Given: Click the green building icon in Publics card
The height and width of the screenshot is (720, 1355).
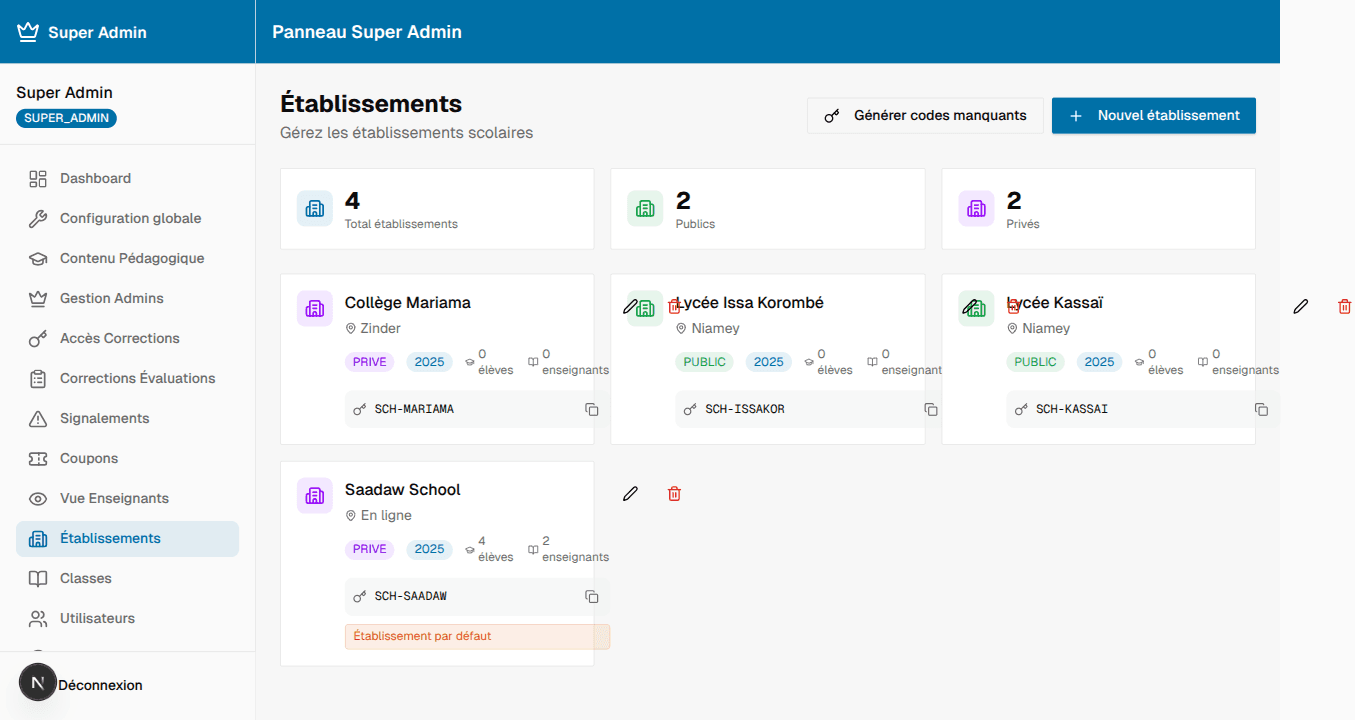Looking at the screenshot, I should coord(645,208).
